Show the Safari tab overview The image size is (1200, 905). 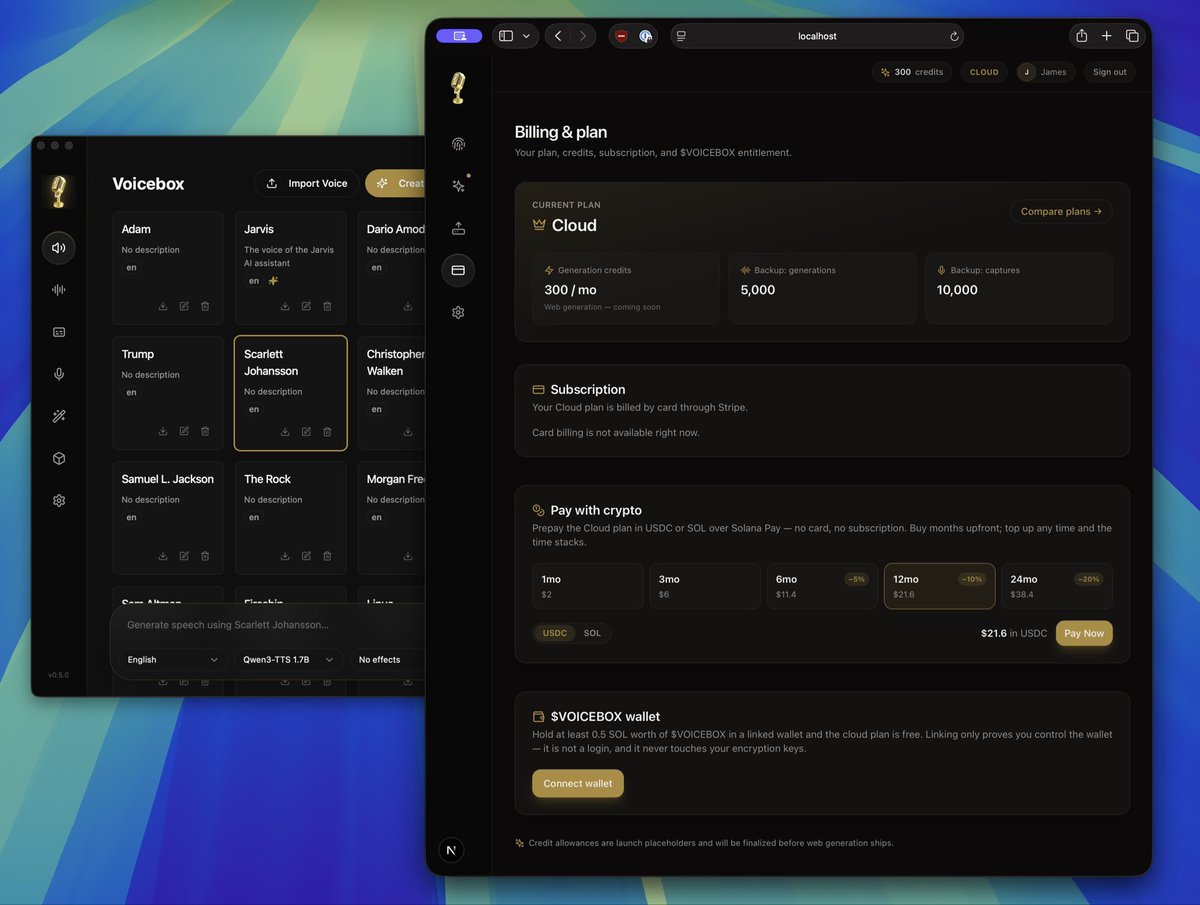coord(1132,36)
